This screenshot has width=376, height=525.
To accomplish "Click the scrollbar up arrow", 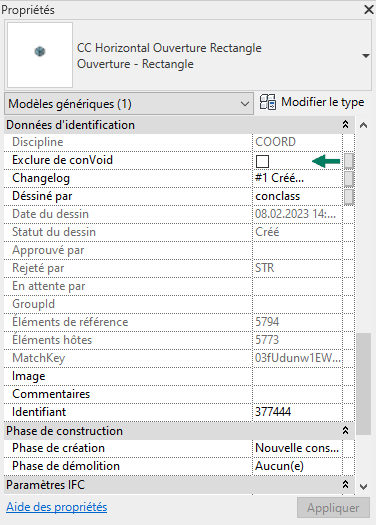I will 364,125.
